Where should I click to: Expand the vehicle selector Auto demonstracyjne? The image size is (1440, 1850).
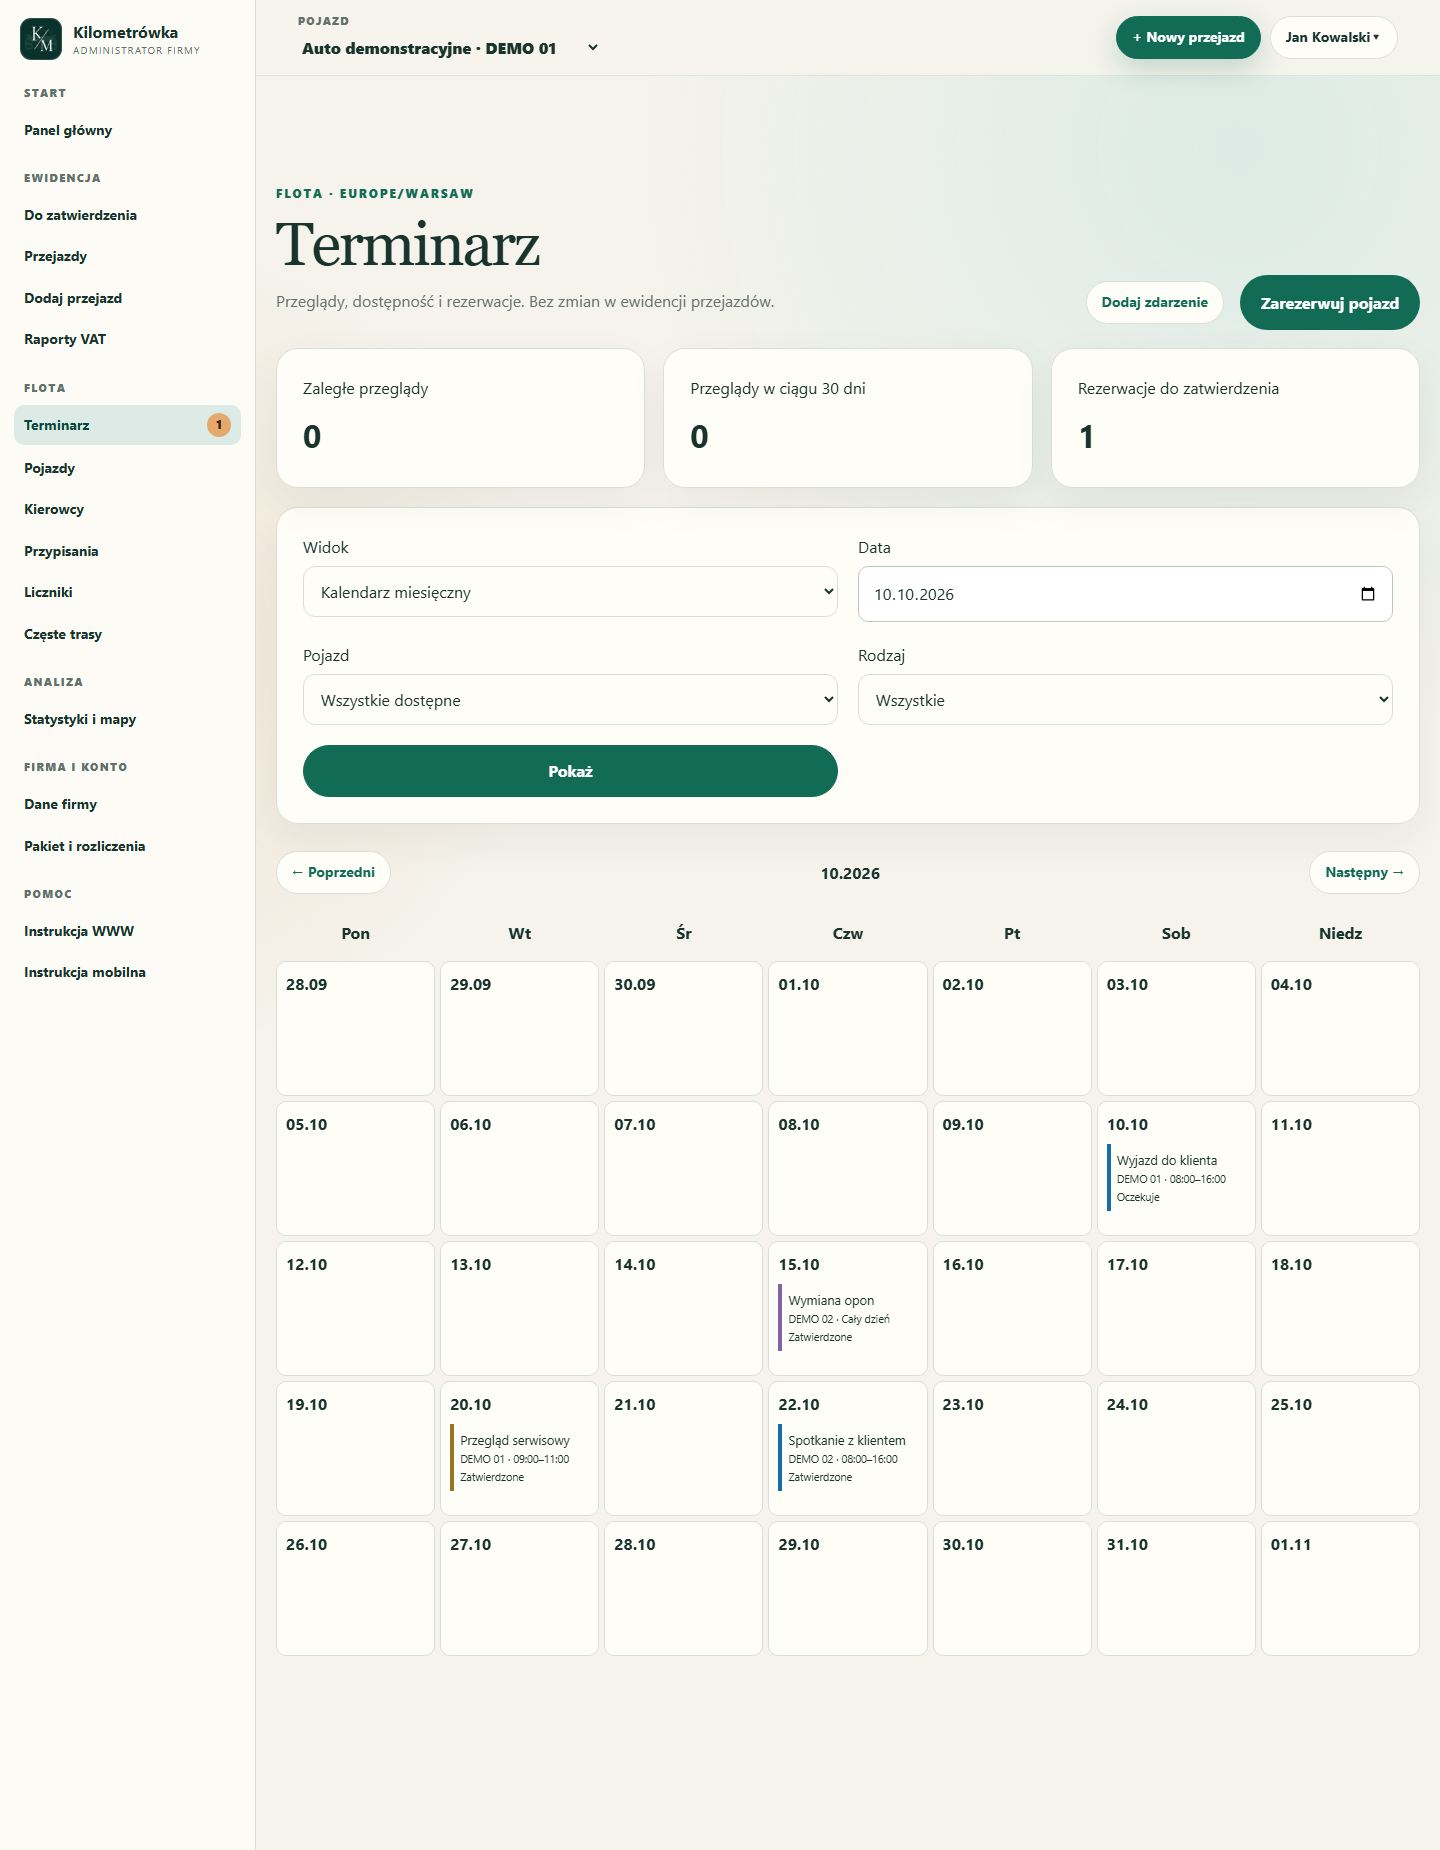[x=450, y=48]
